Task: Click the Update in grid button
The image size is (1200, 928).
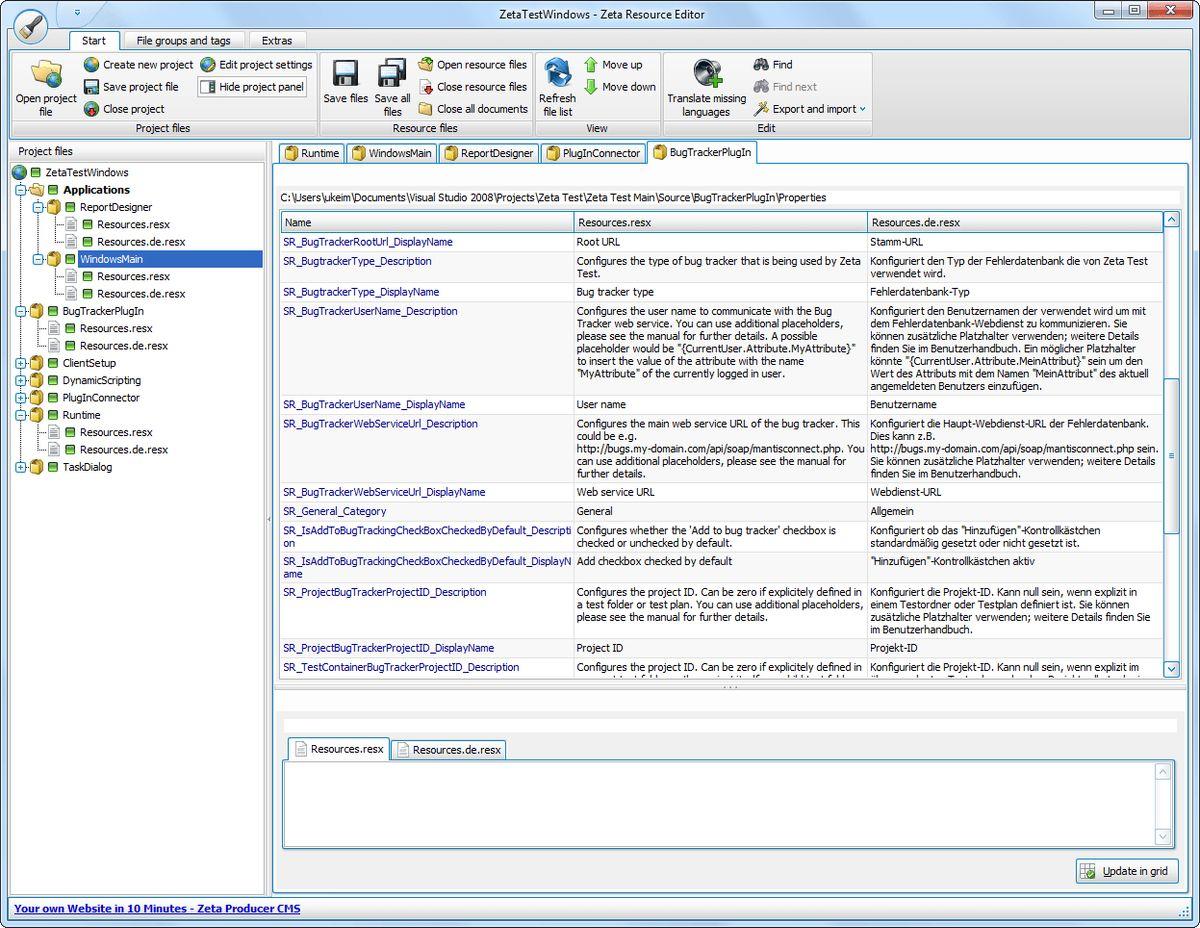Action: [x=1127, y=871]
